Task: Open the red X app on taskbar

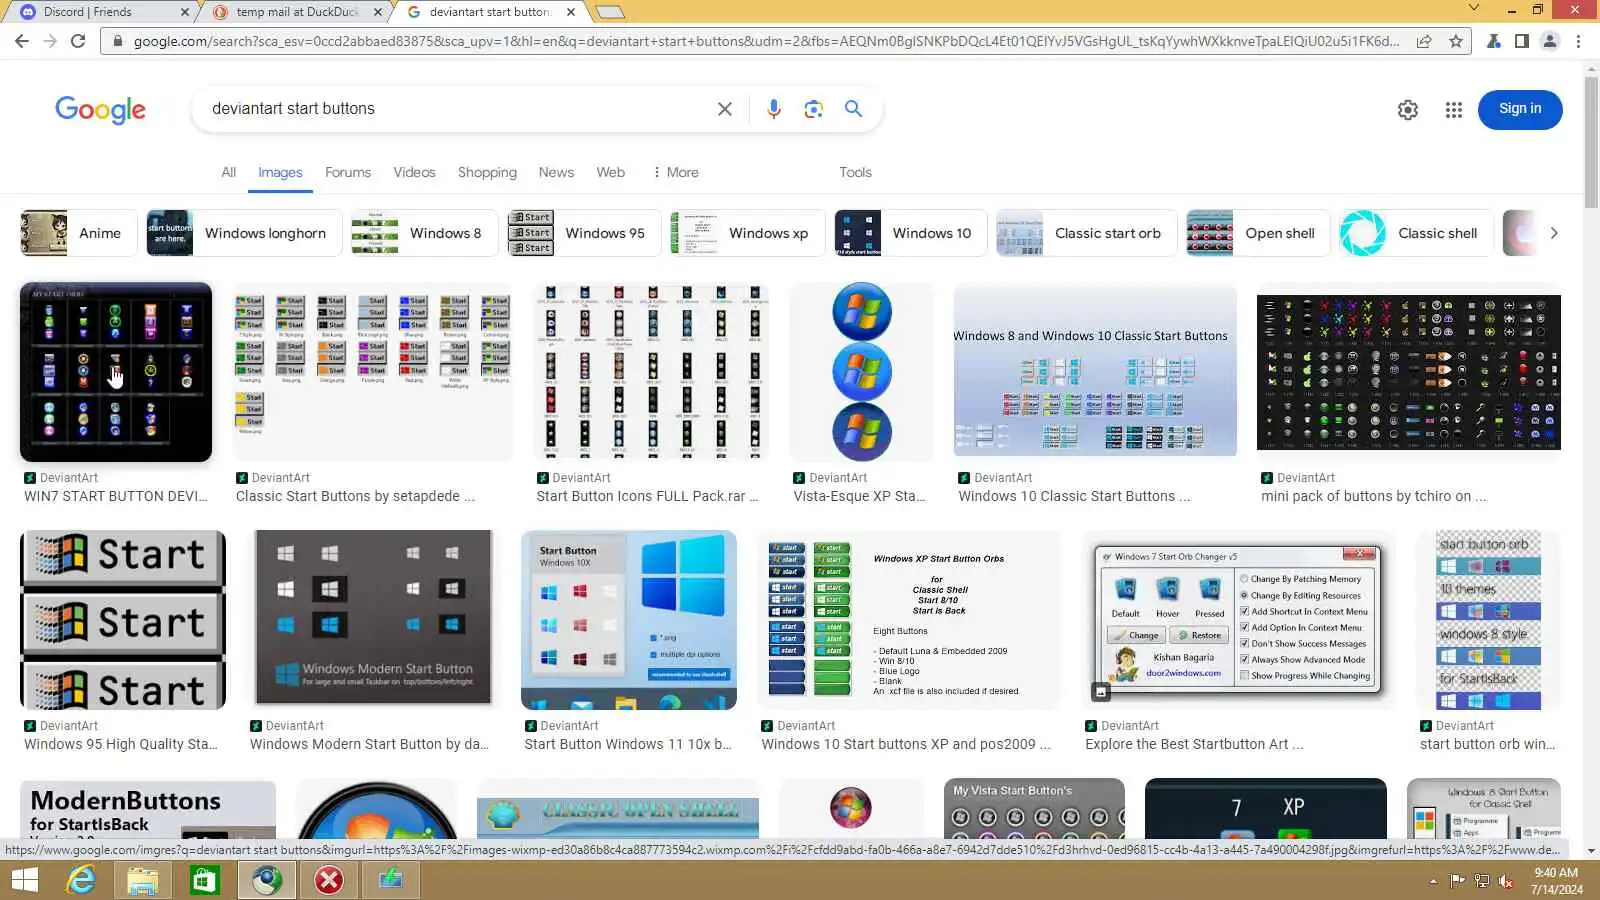Action: [x=329, y=880]
